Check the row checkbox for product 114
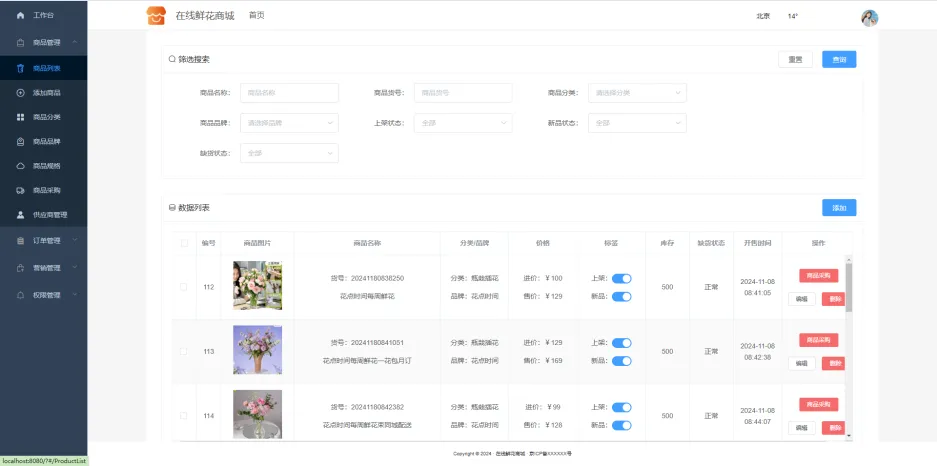The image size is (937, 466). 183,415
